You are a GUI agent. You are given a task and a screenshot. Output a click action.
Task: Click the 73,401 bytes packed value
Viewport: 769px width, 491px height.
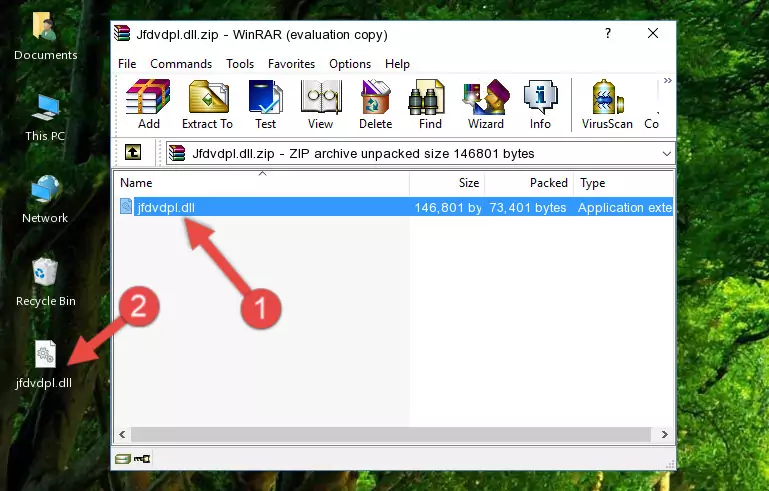click(528, 207)
